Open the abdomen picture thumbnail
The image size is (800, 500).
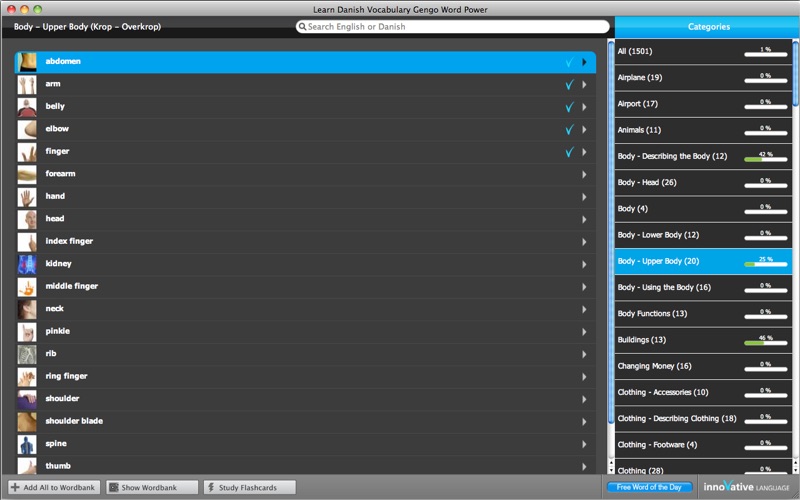coord(27,62)
